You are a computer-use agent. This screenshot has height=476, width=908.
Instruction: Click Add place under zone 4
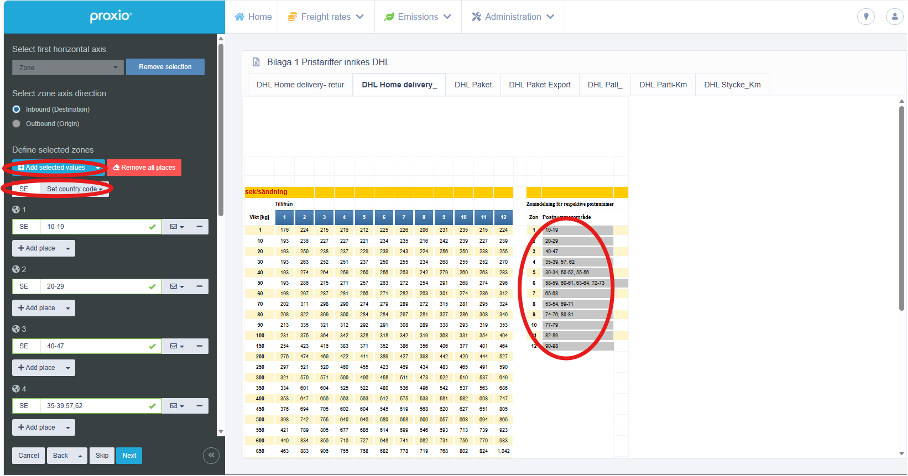37,427
